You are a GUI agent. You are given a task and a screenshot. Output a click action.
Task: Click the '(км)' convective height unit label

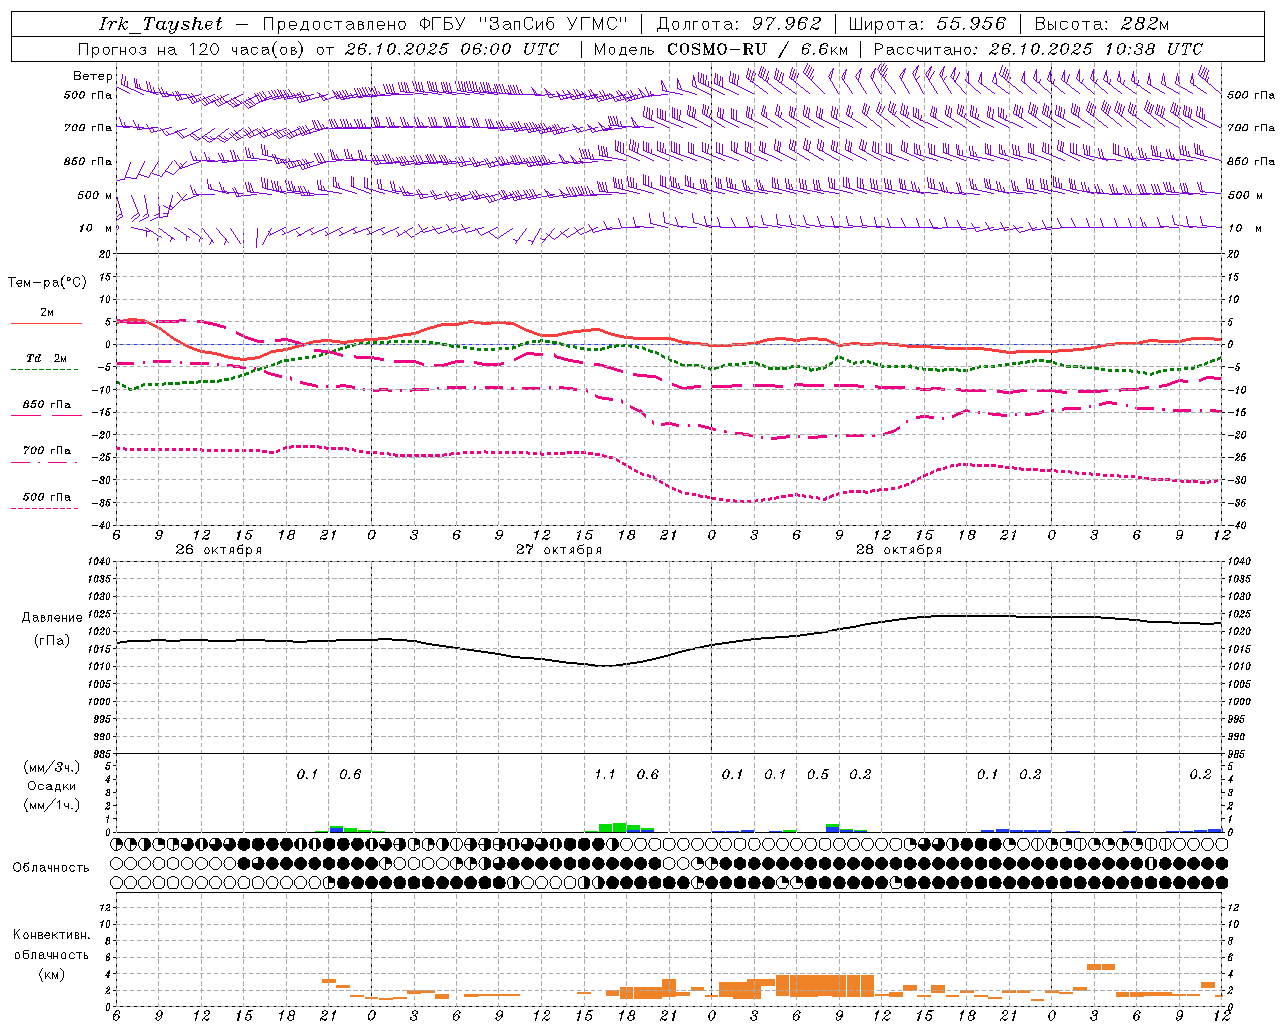pyautogui.click(x=51, y=974)
